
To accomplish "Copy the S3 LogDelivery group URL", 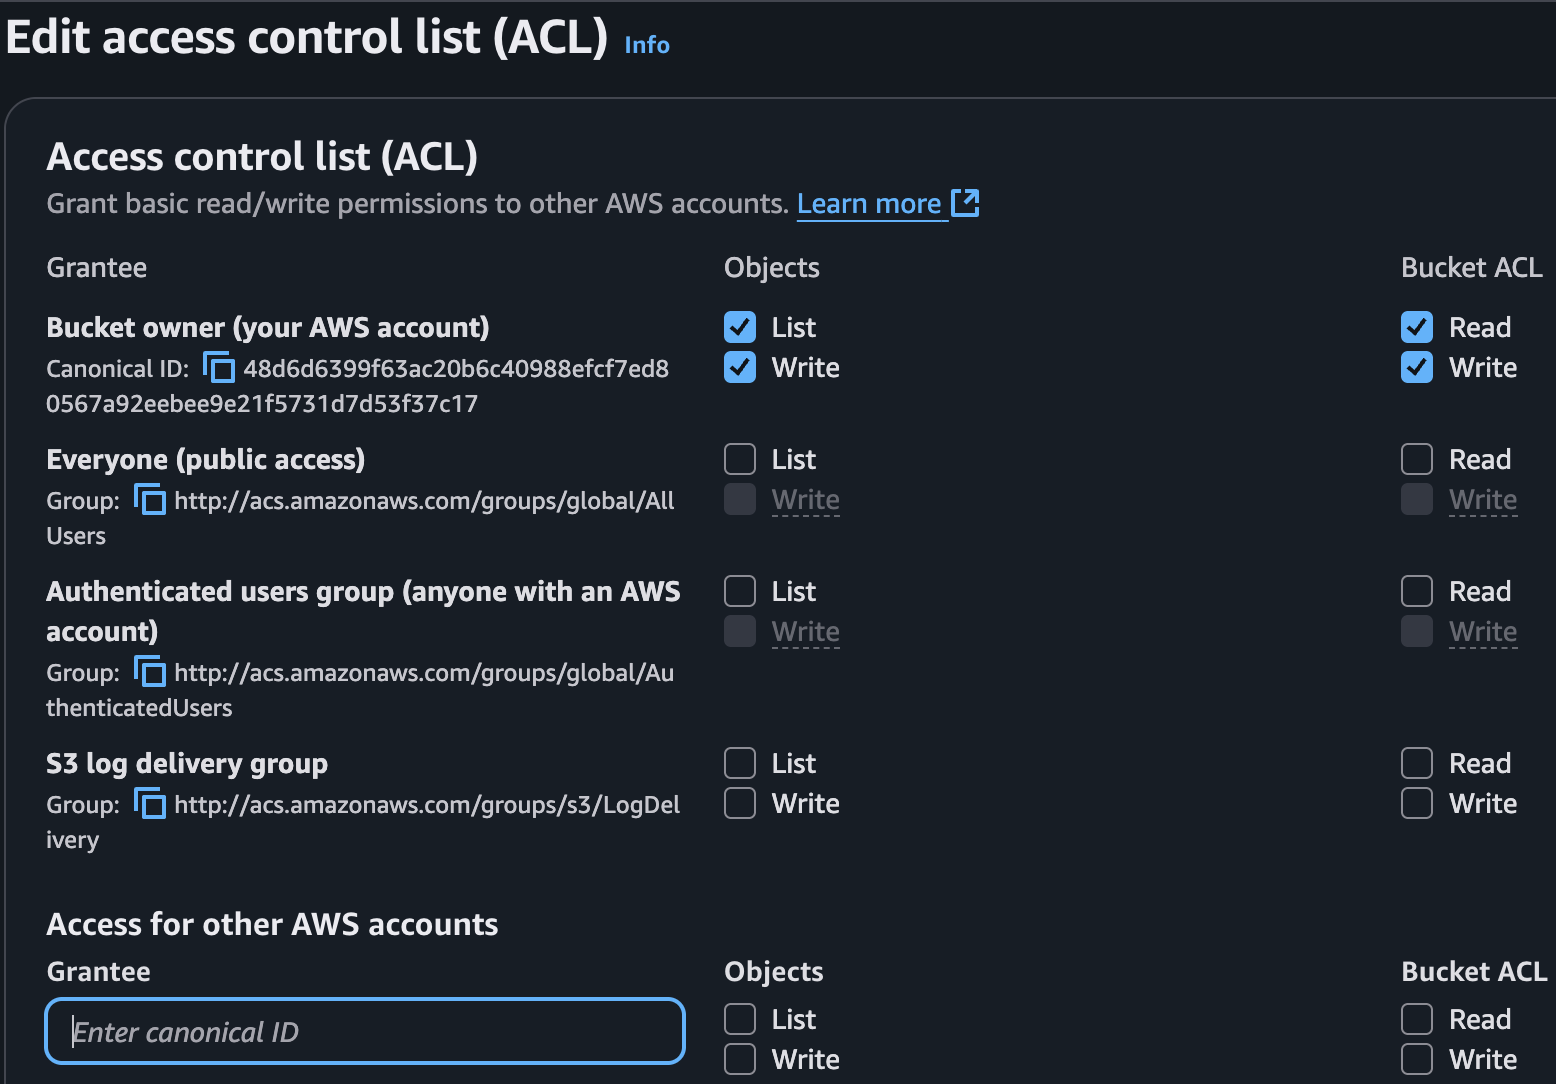I will click(150, 804).
